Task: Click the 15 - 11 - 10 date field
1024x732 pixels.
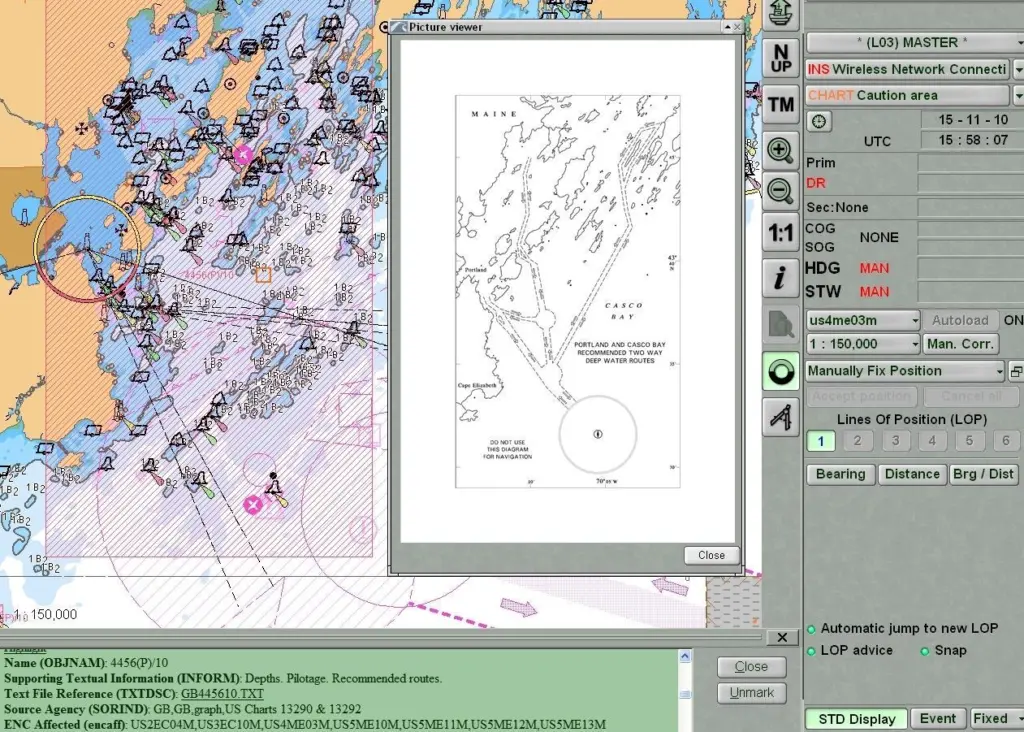Action: (x=972, y=119)
